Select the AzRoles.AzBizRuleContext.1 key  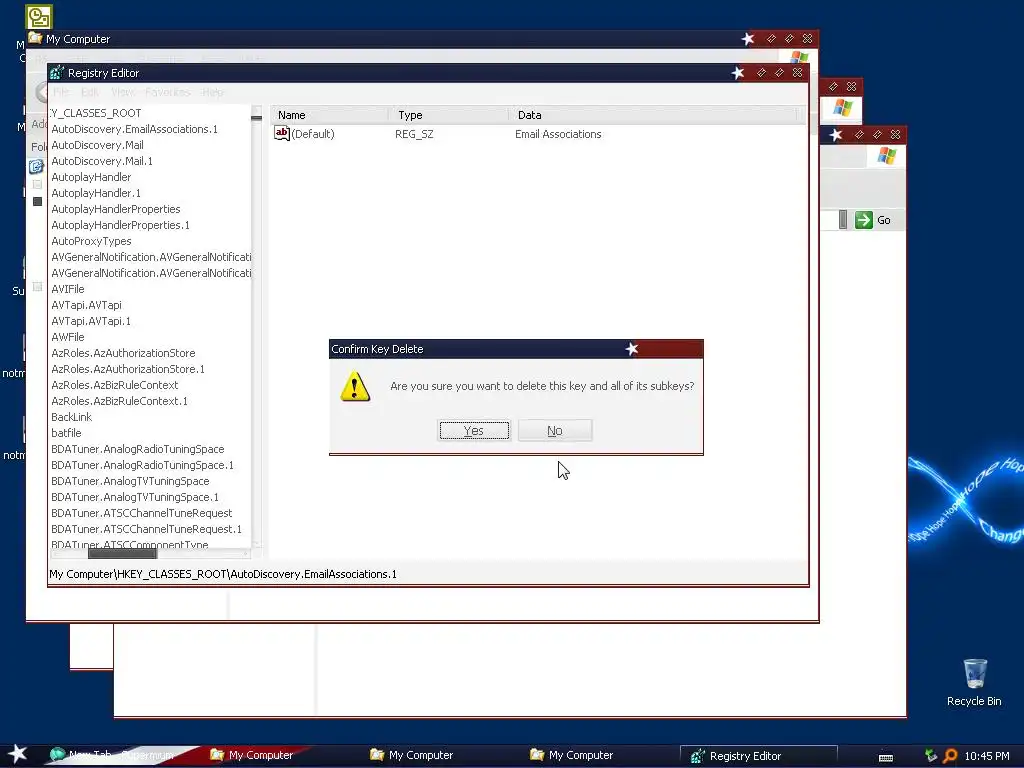click(120, 401)
